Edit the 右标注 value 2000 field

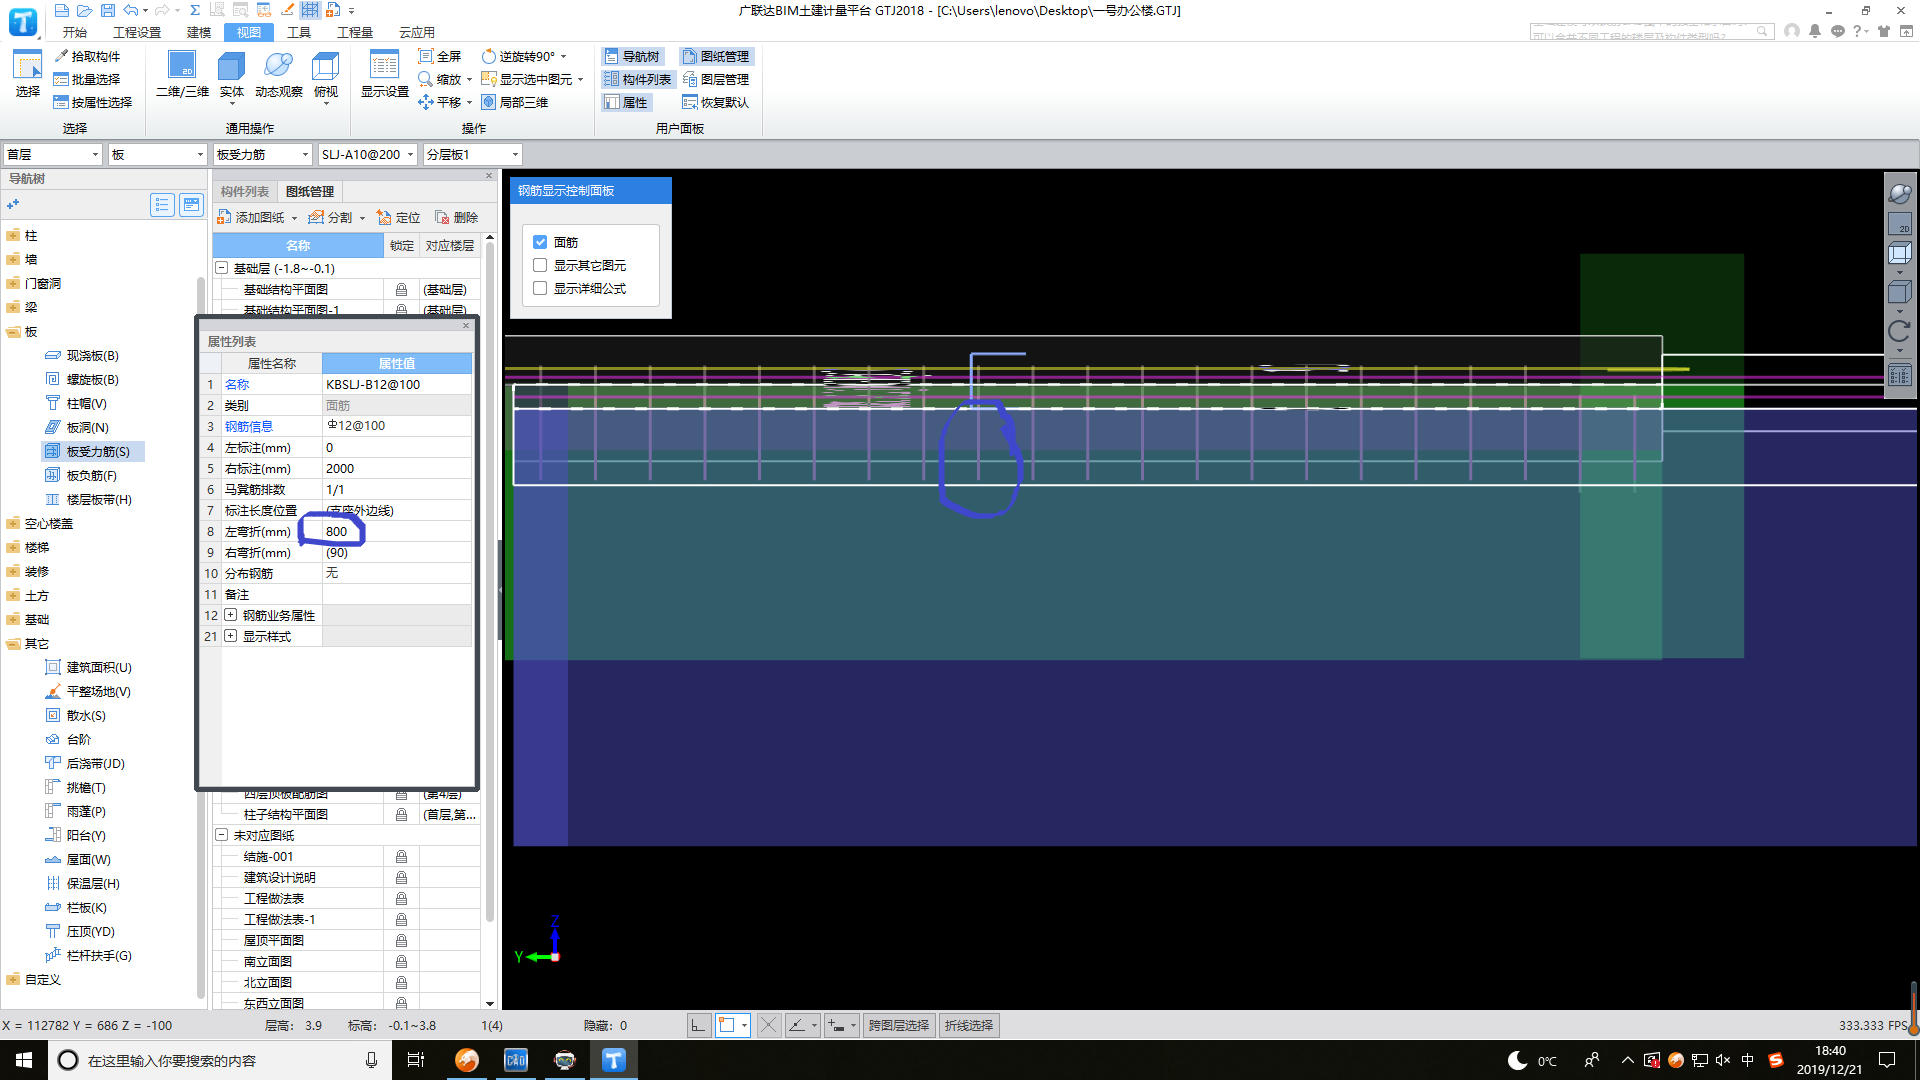click(396, 468)
